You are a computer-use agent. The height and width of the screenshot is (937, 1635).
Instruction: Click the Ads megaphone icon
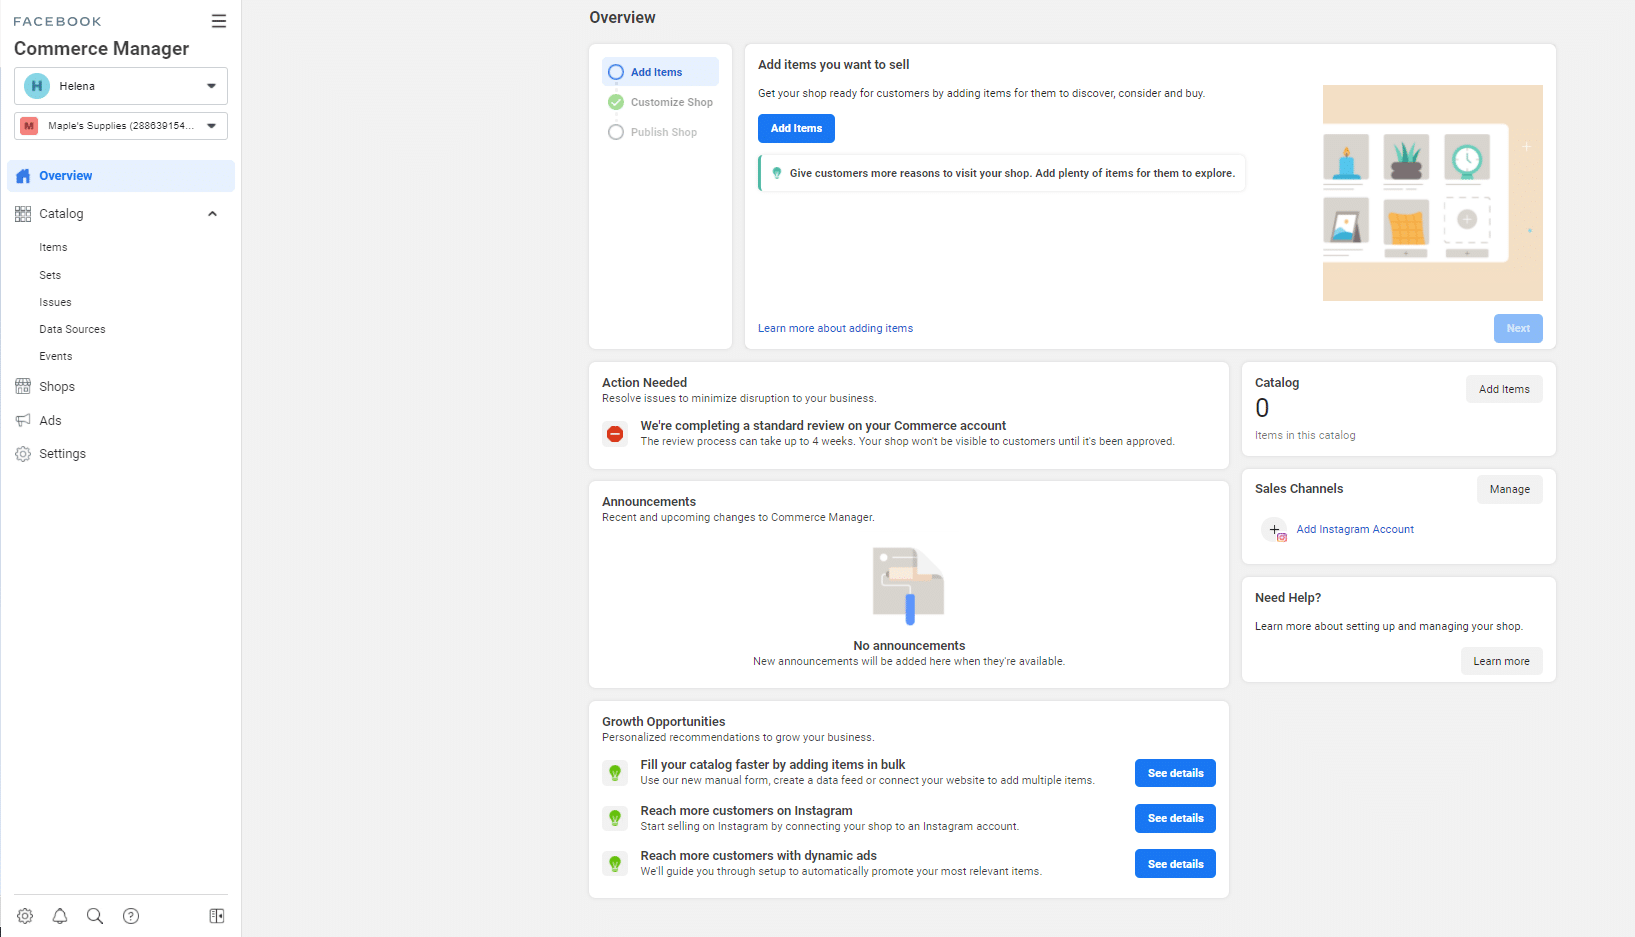23,421
